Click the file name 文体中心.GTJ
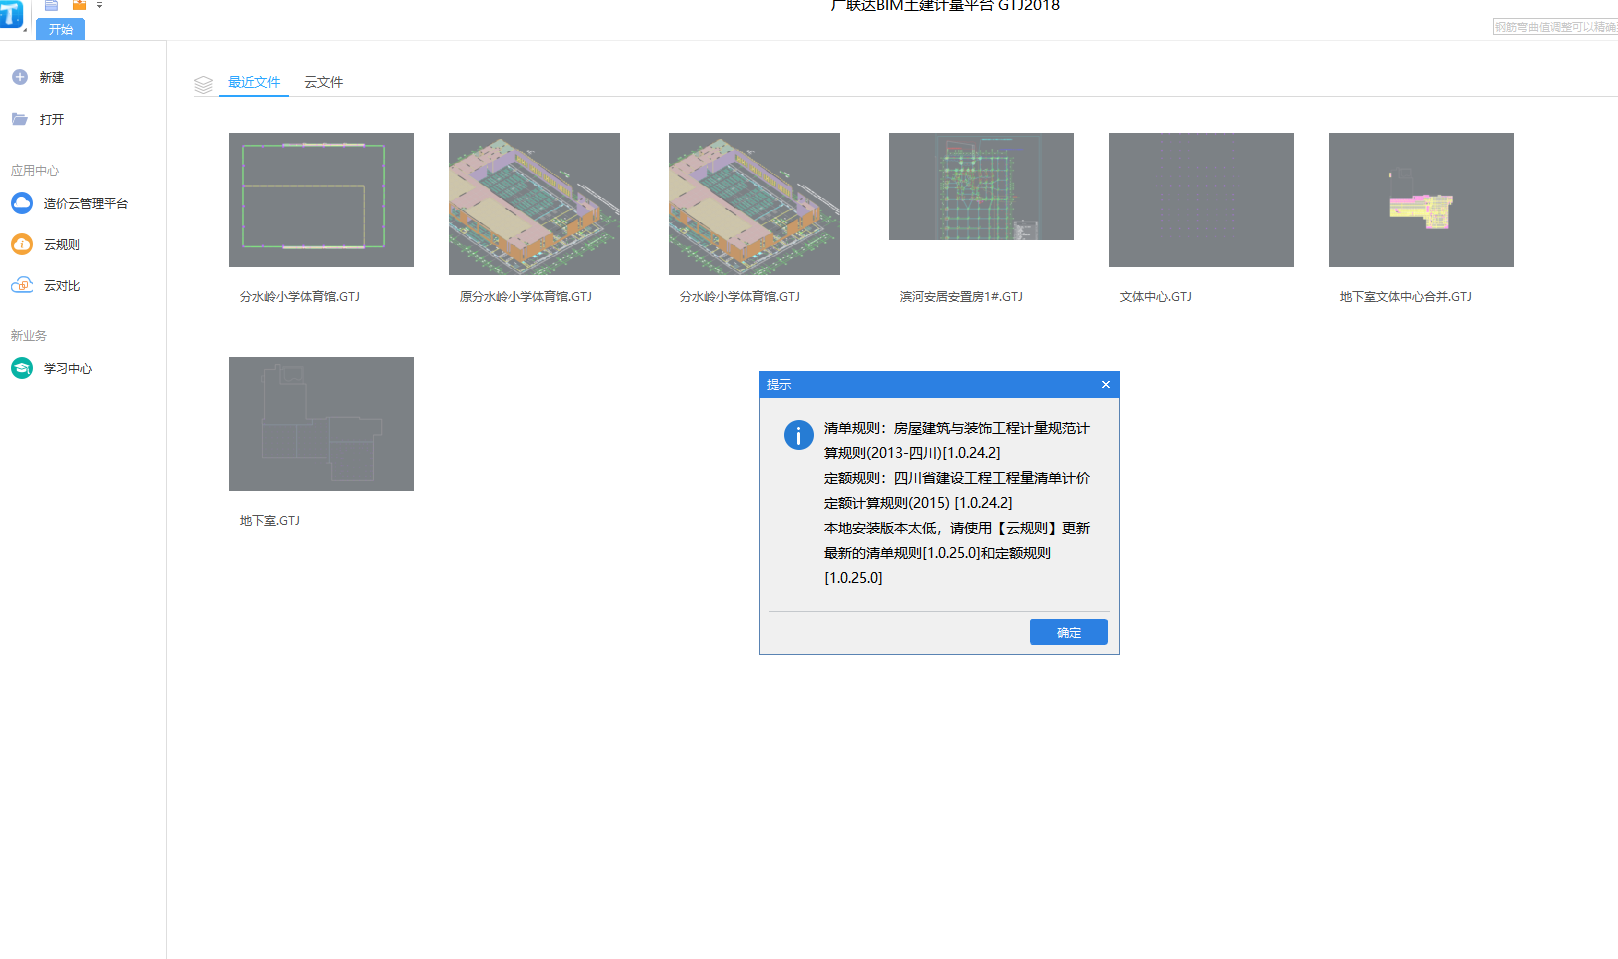Viewport: 1618px width, 959px height. pos(1156,296)
